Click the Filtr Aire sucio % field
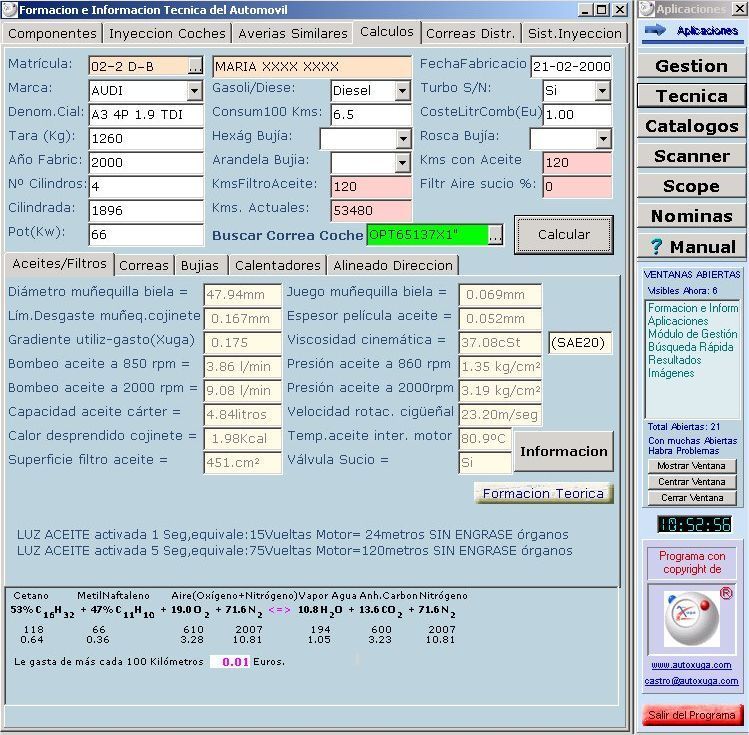 (578, 186)
